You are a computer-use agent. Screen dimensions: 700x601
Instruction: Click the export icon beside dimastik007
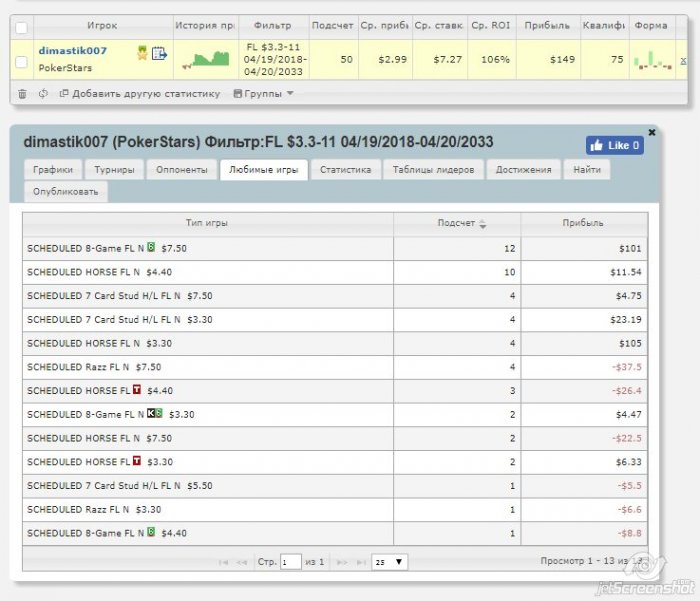tap(159, 54)
